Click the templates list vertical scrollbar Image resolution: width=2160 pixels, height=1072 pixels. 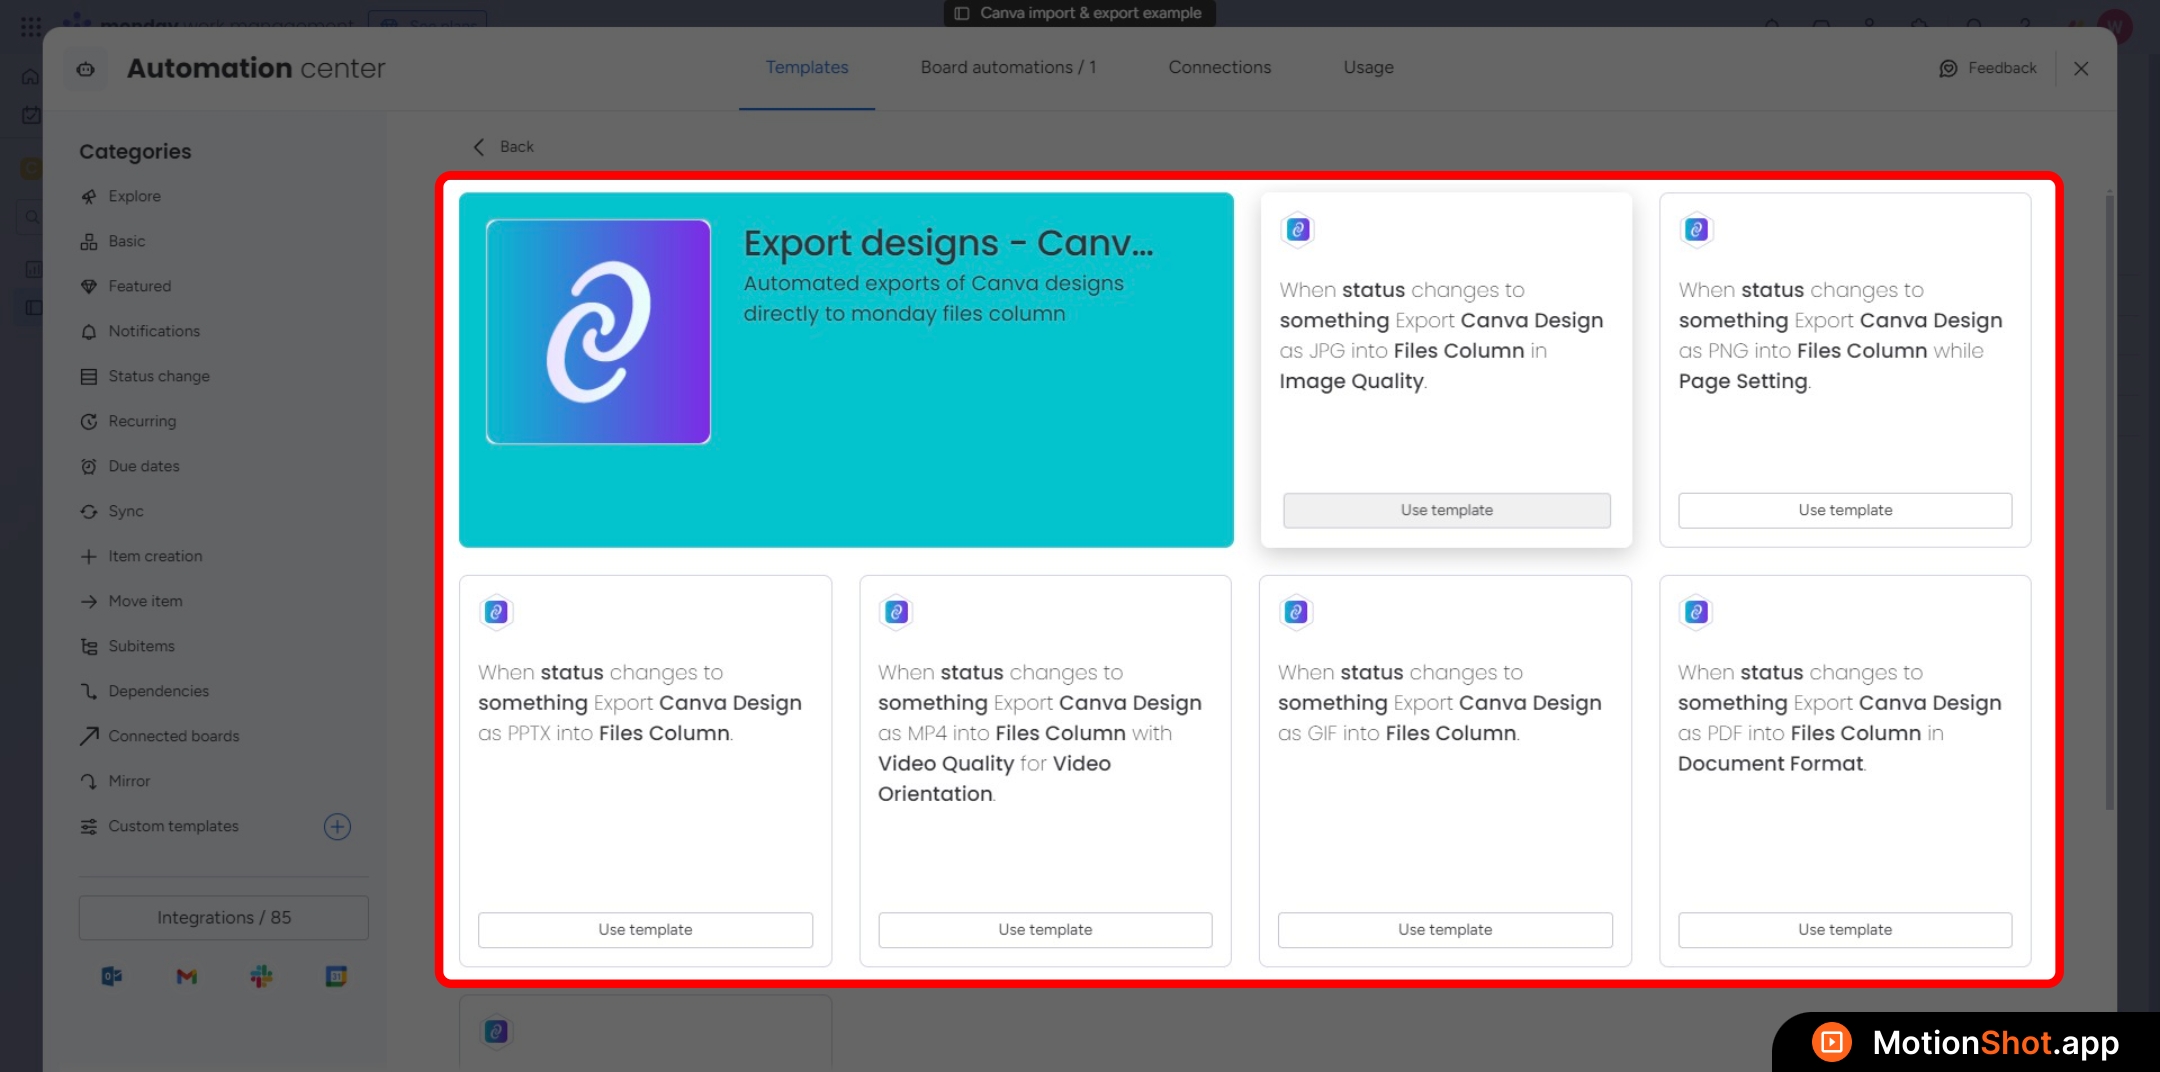(2109, 500)
